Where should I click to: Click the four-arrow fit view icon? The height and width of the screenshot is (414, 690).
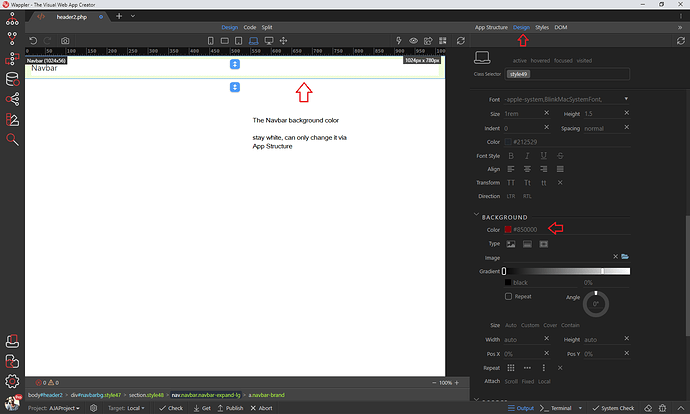click(x=283, y=40)
